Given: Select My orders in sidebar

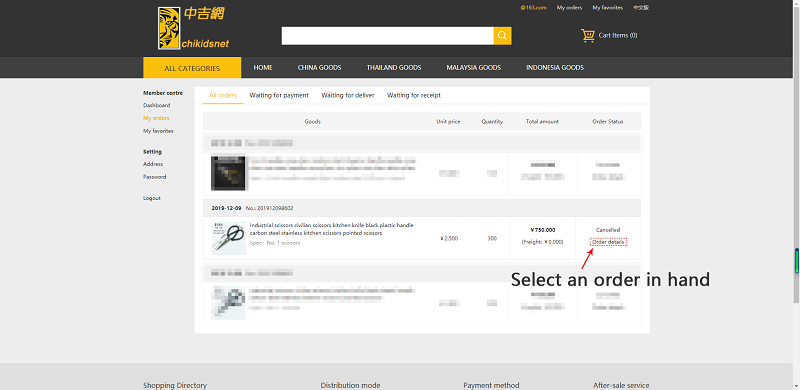Looking at the screenshot, I should (x=156, y=118).
